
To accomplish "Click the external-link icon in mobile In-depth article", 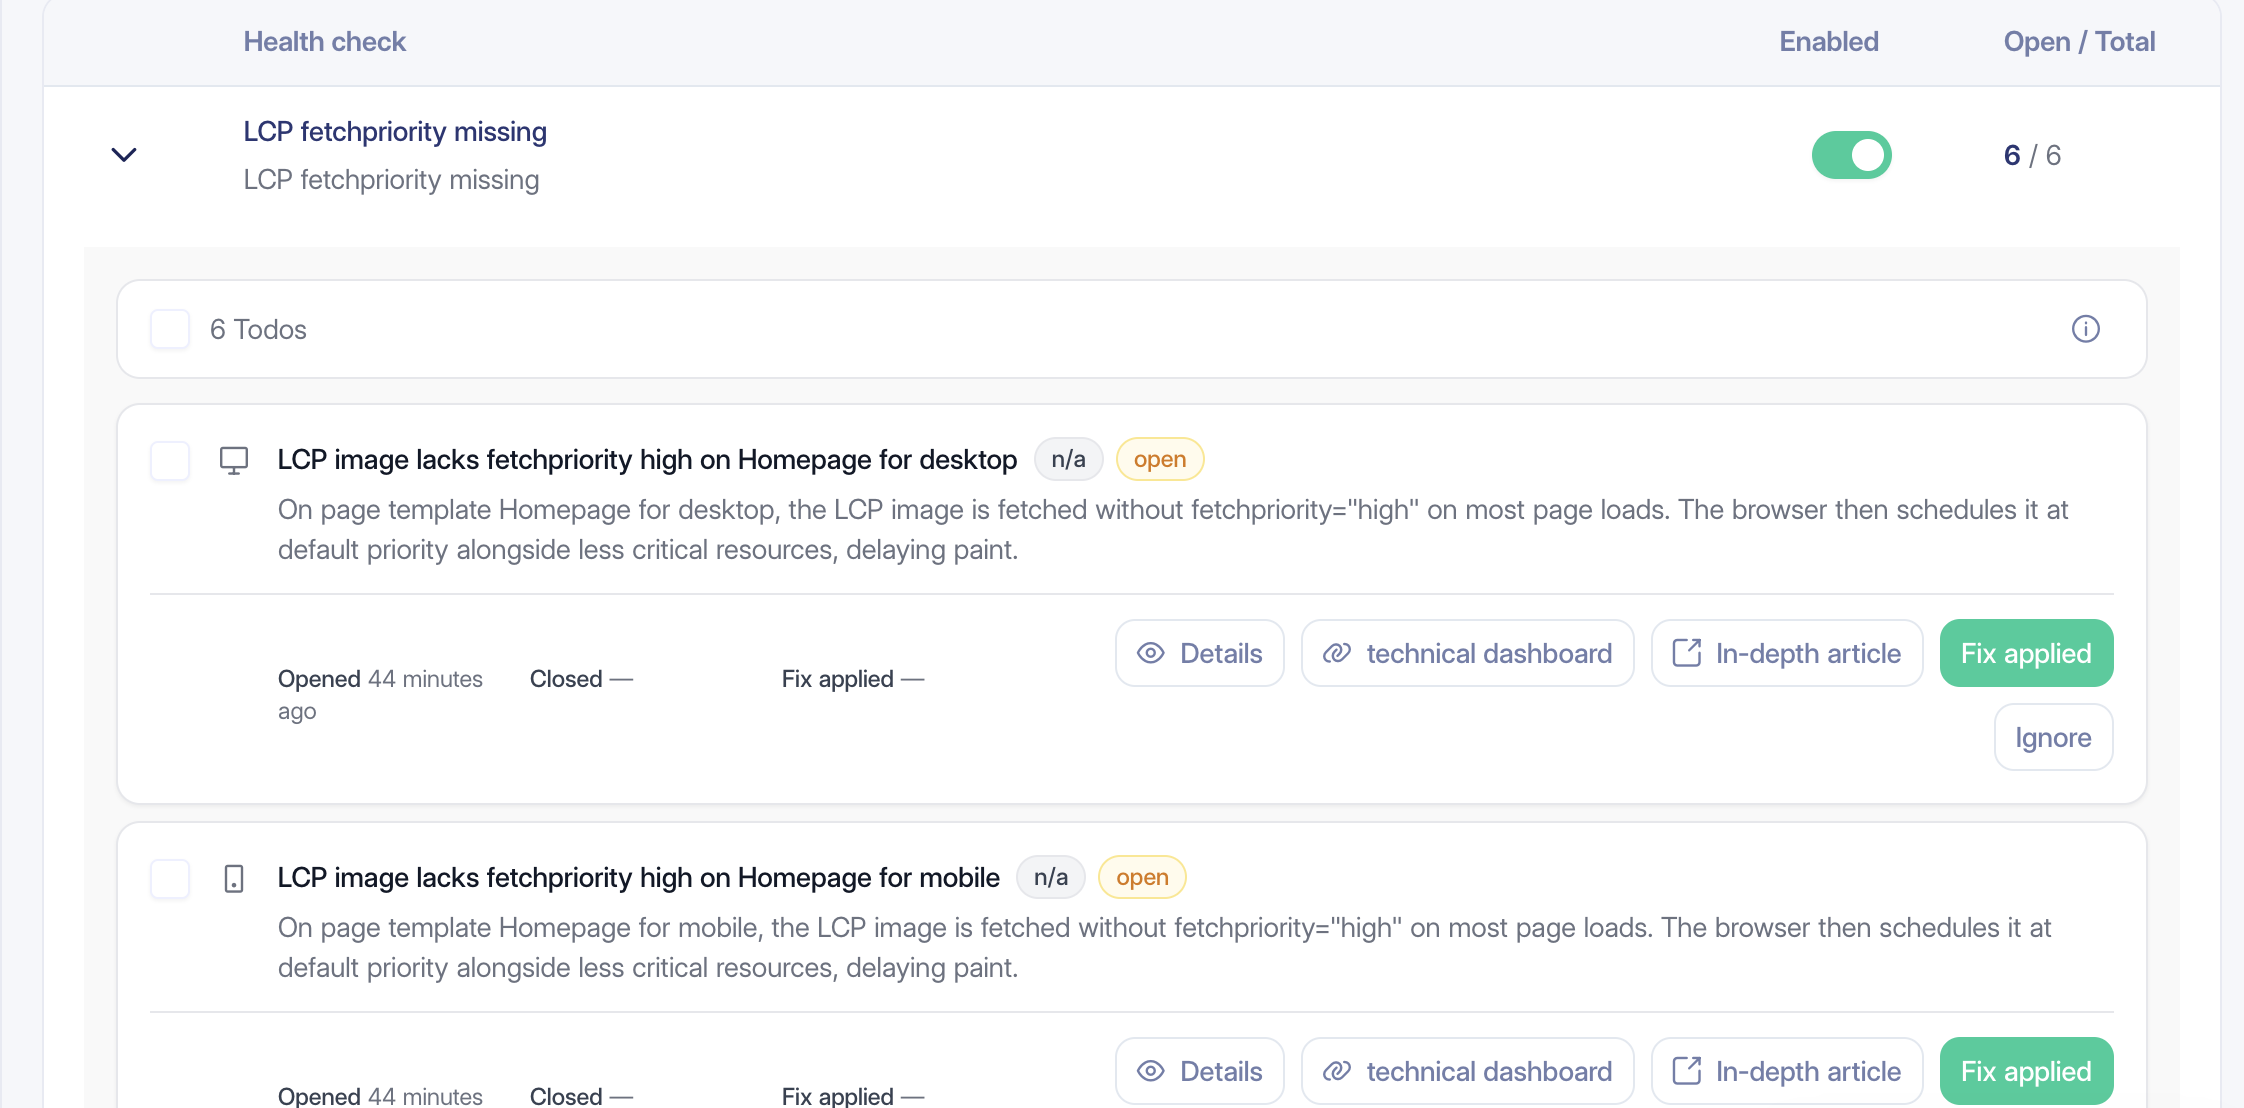I will click(1687, 1071).
